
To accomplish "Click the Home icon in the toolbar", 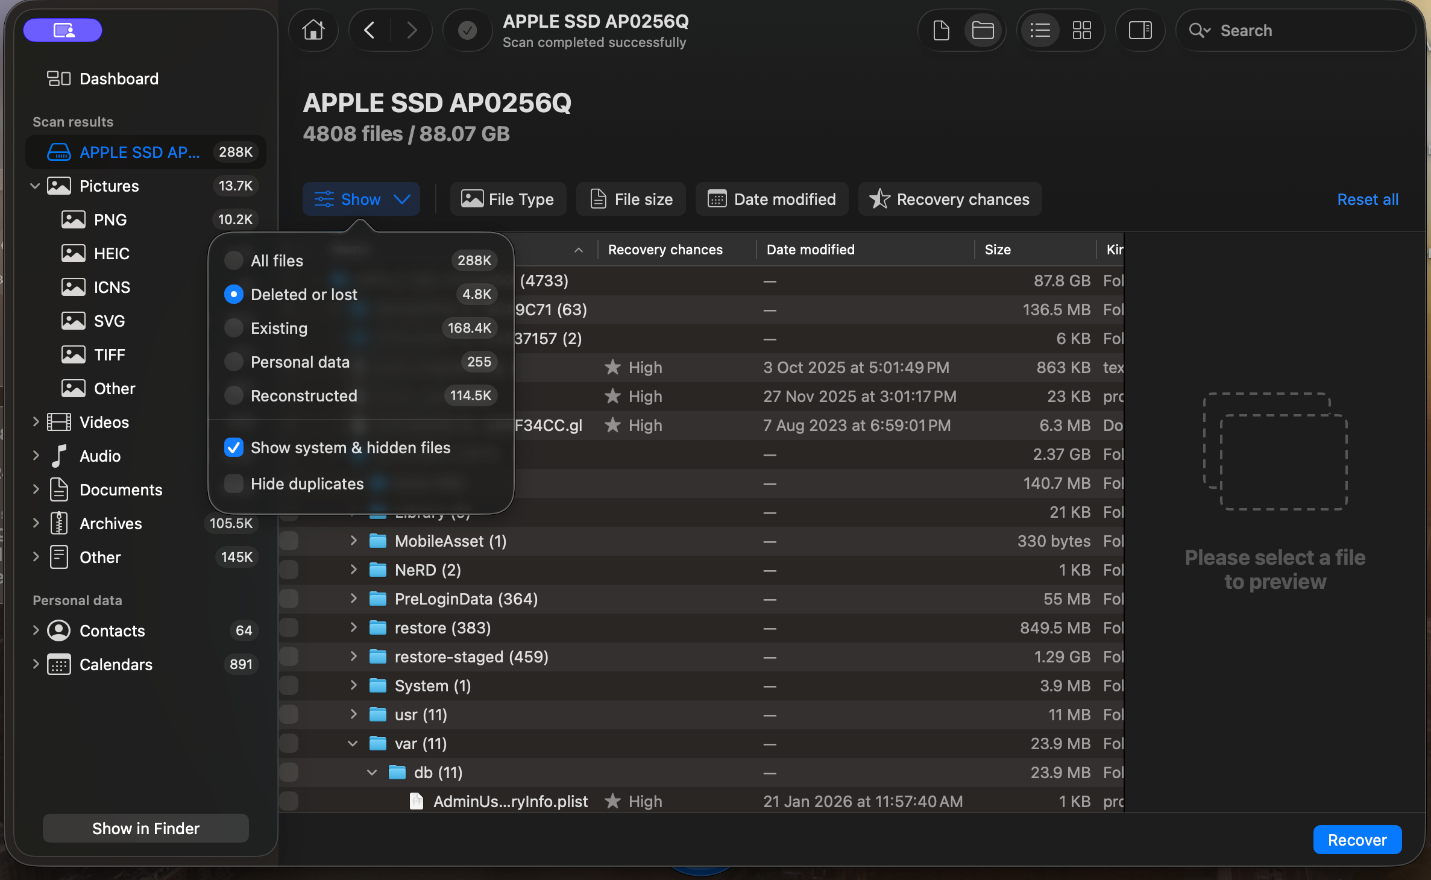I will tap(313, 30).
